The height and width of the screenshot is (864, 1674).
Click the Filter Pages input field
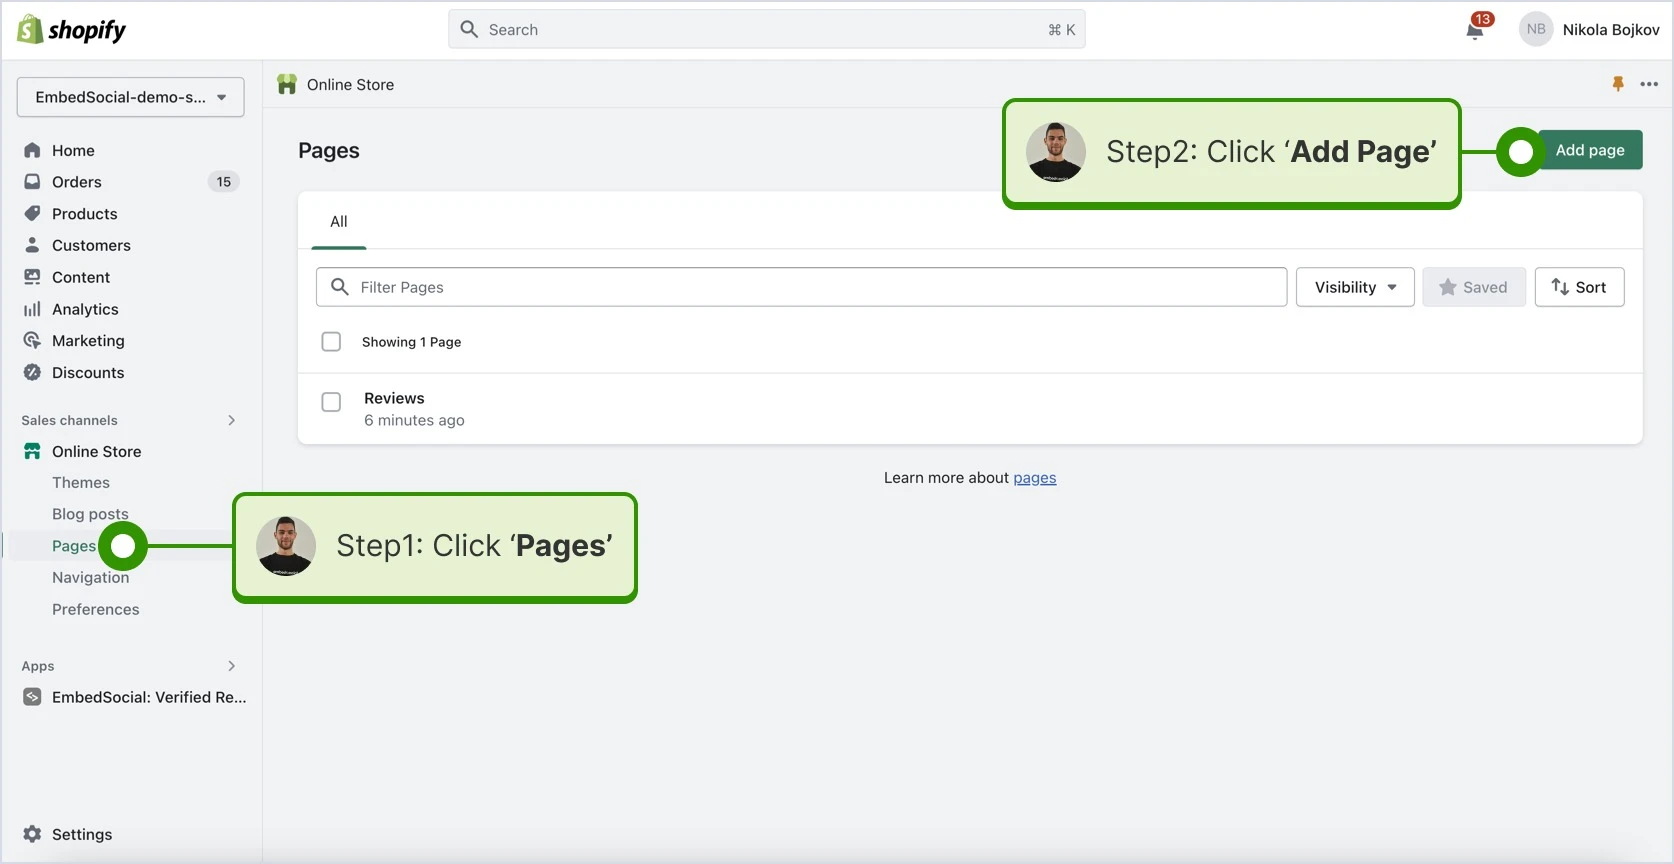[x=802, y=287]
